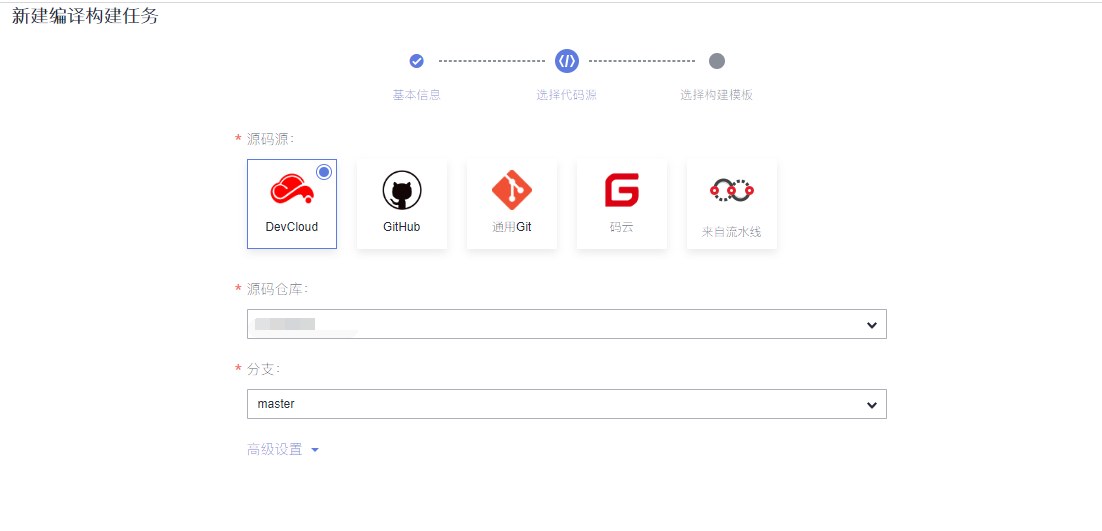Click the 新建编译构建任务 page title
Screen dimensions: 1102x531
click(x=85, y=17)
